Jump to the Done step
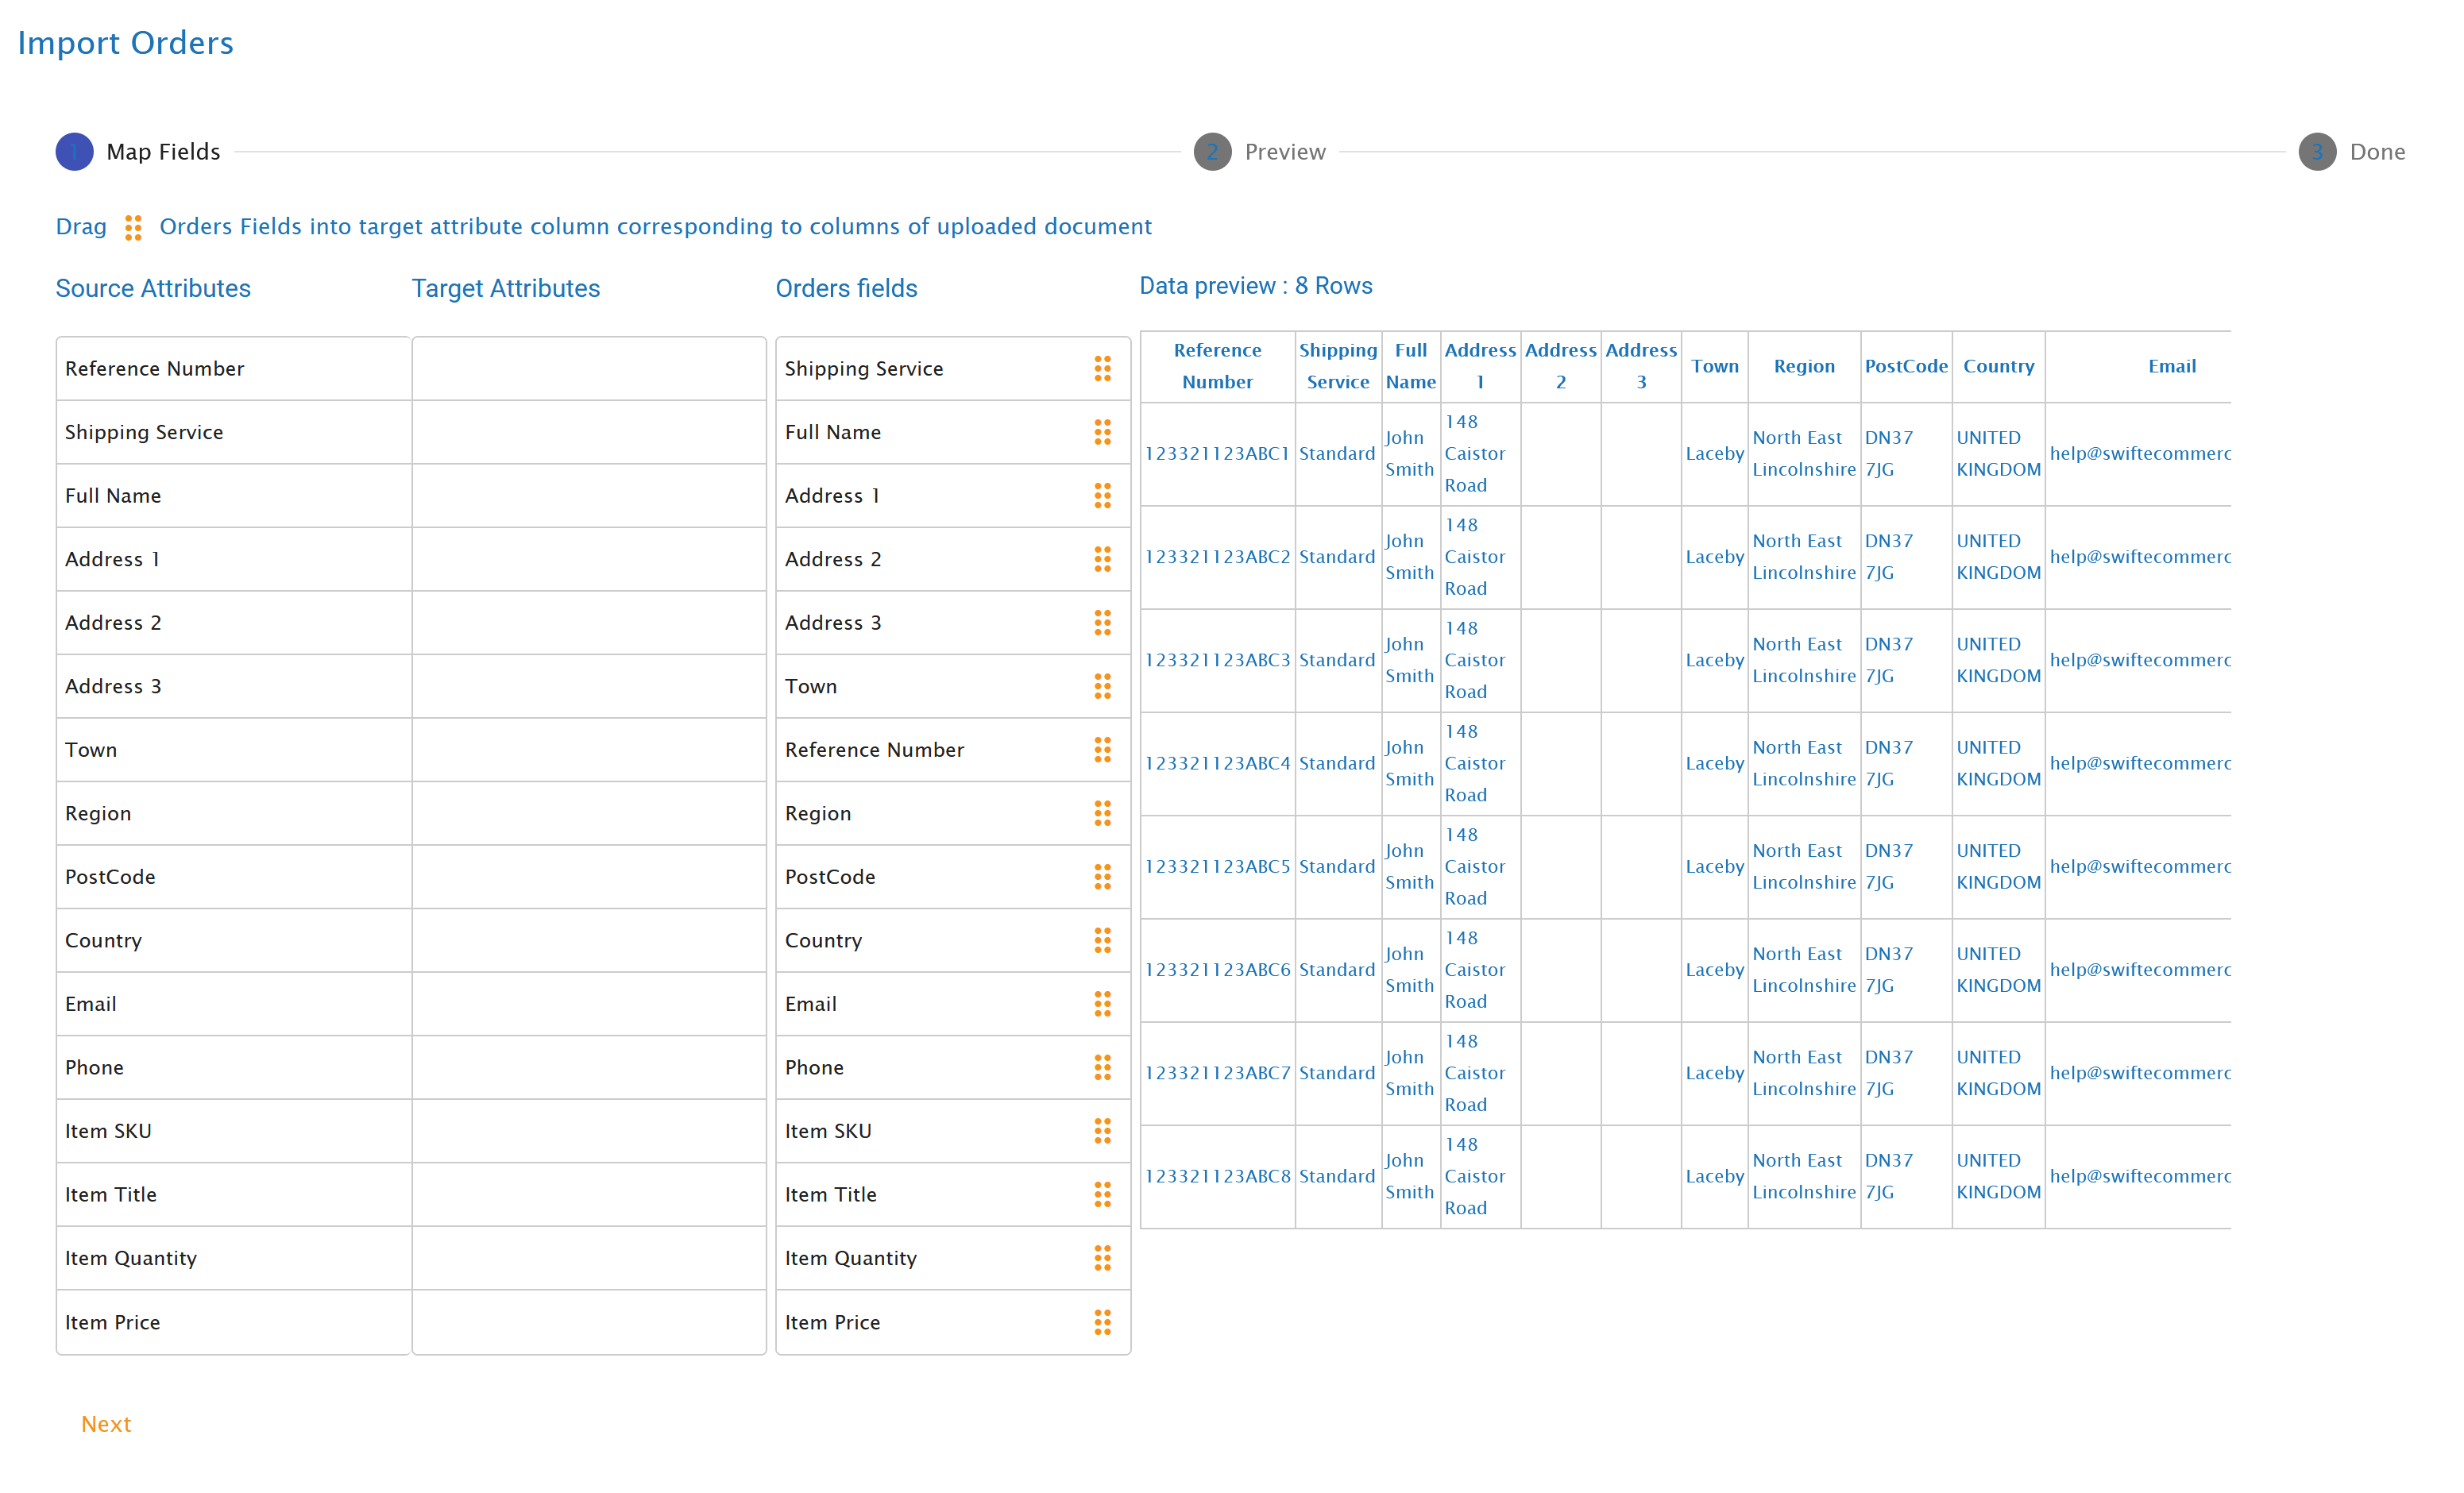Viewport: 2464px width, 1493px height. pos(2316,152)
